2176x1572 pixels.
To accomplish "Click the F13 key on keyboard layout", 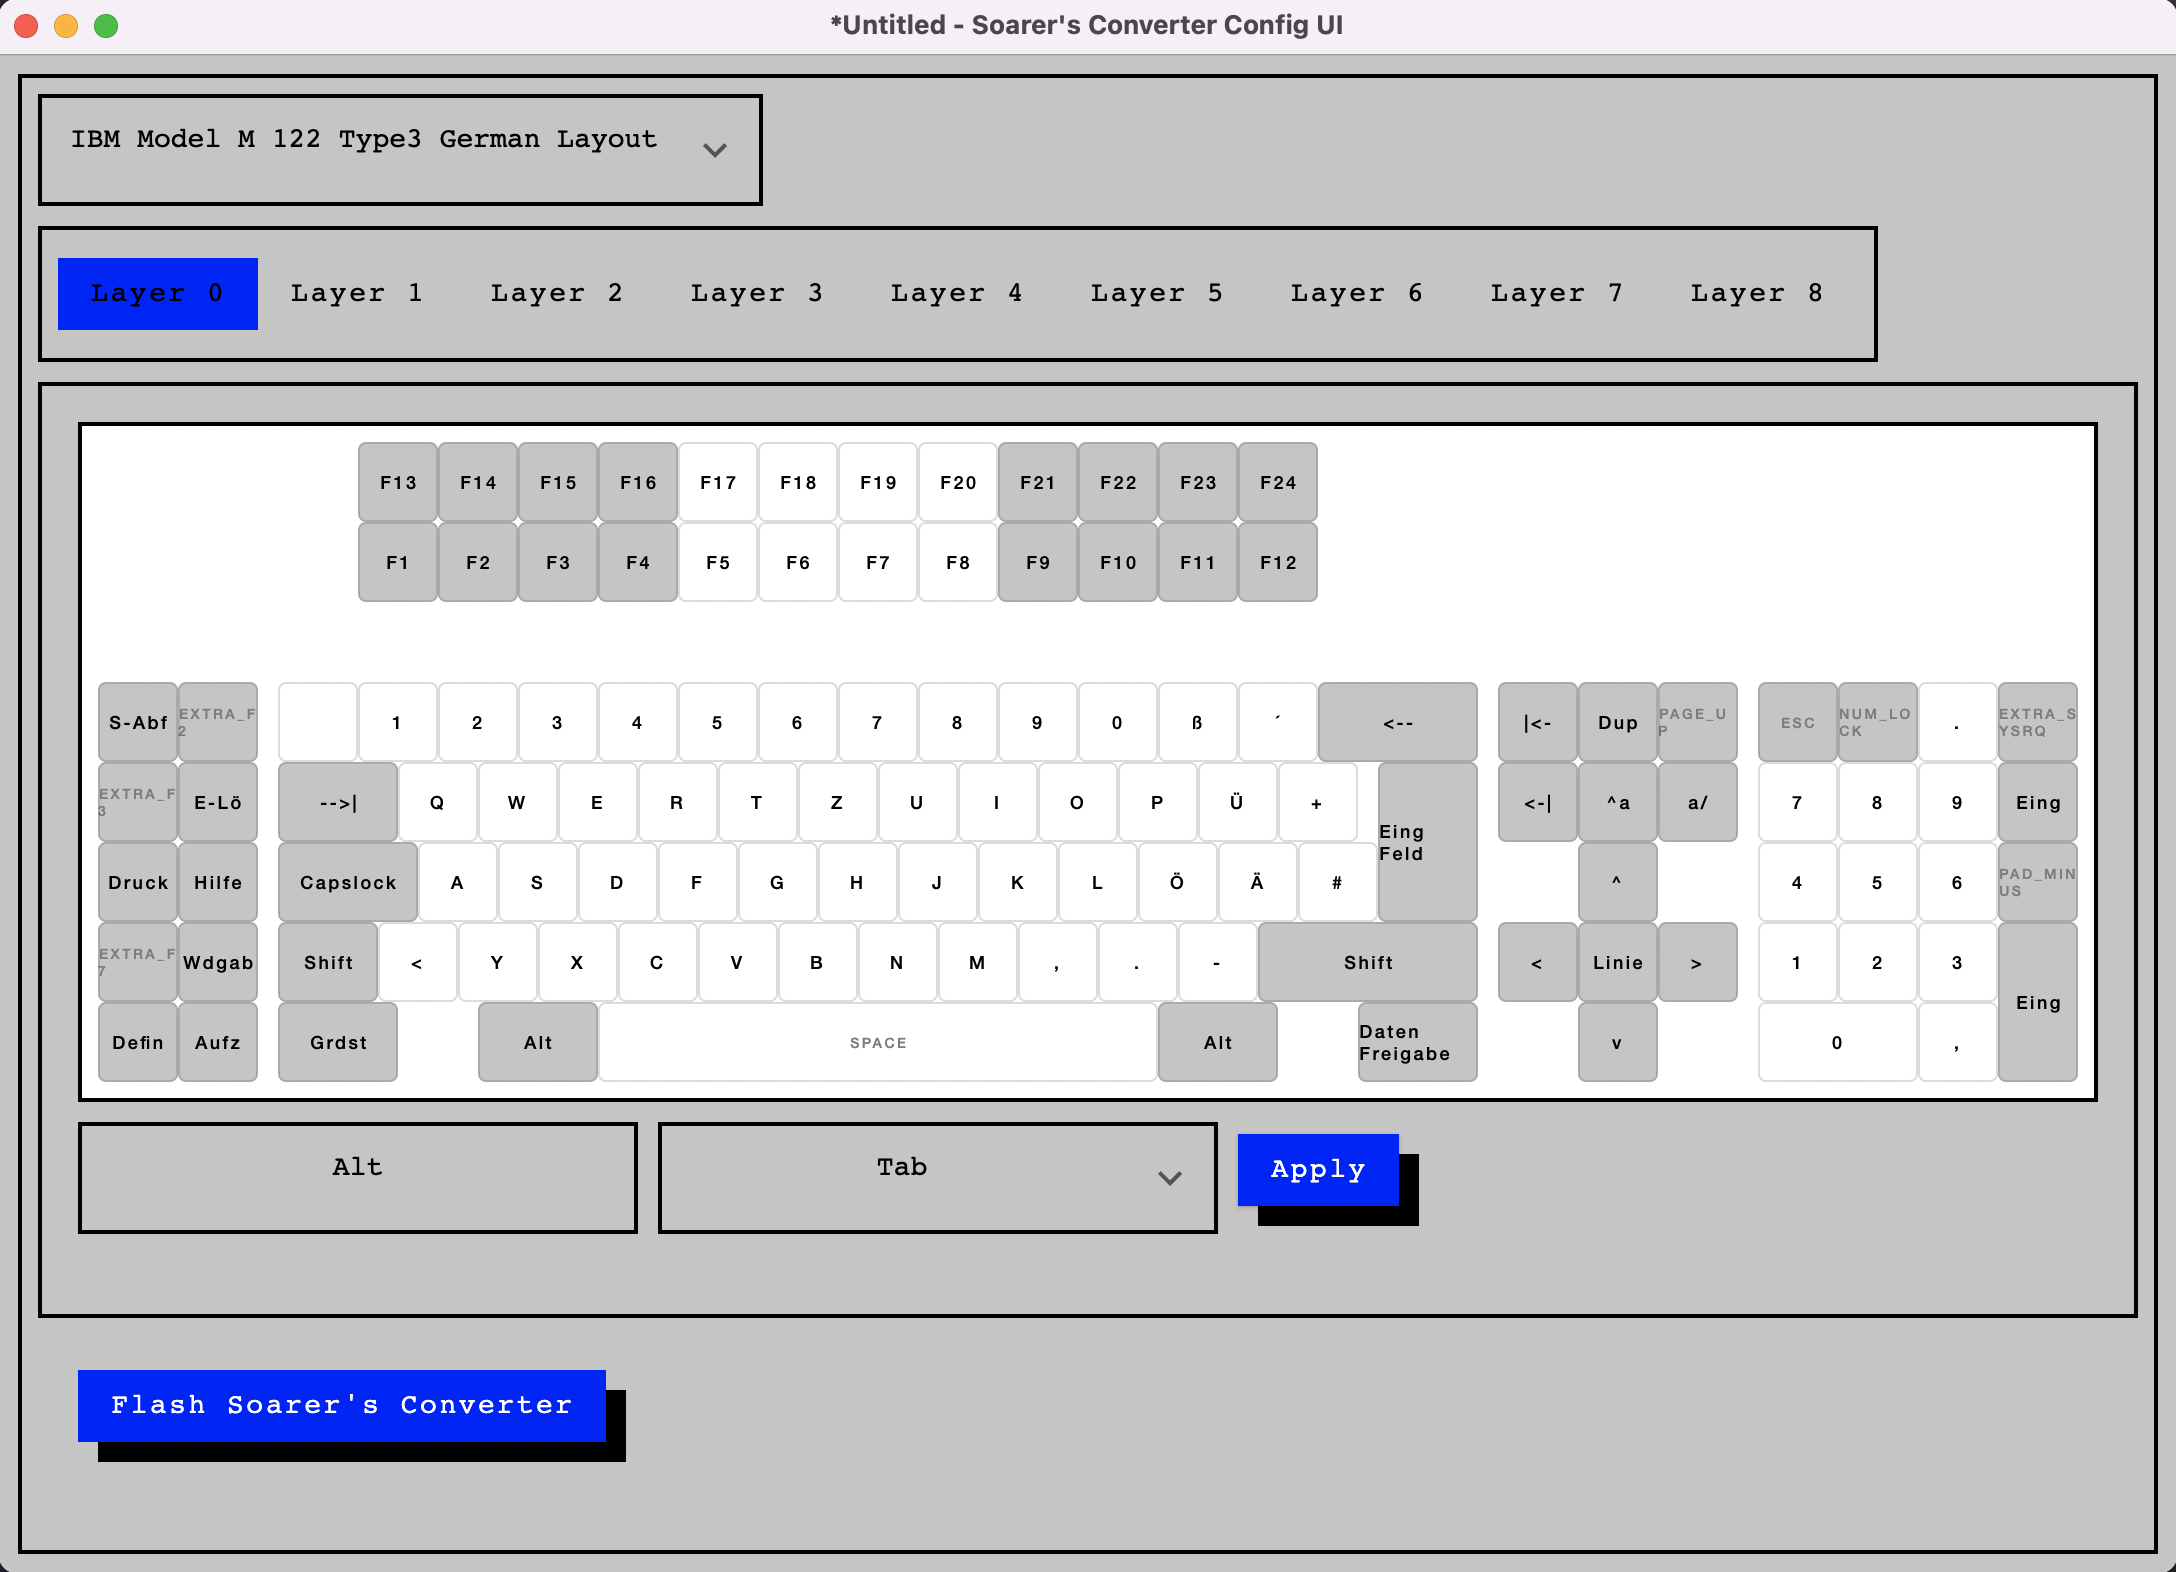I will 398,483.
